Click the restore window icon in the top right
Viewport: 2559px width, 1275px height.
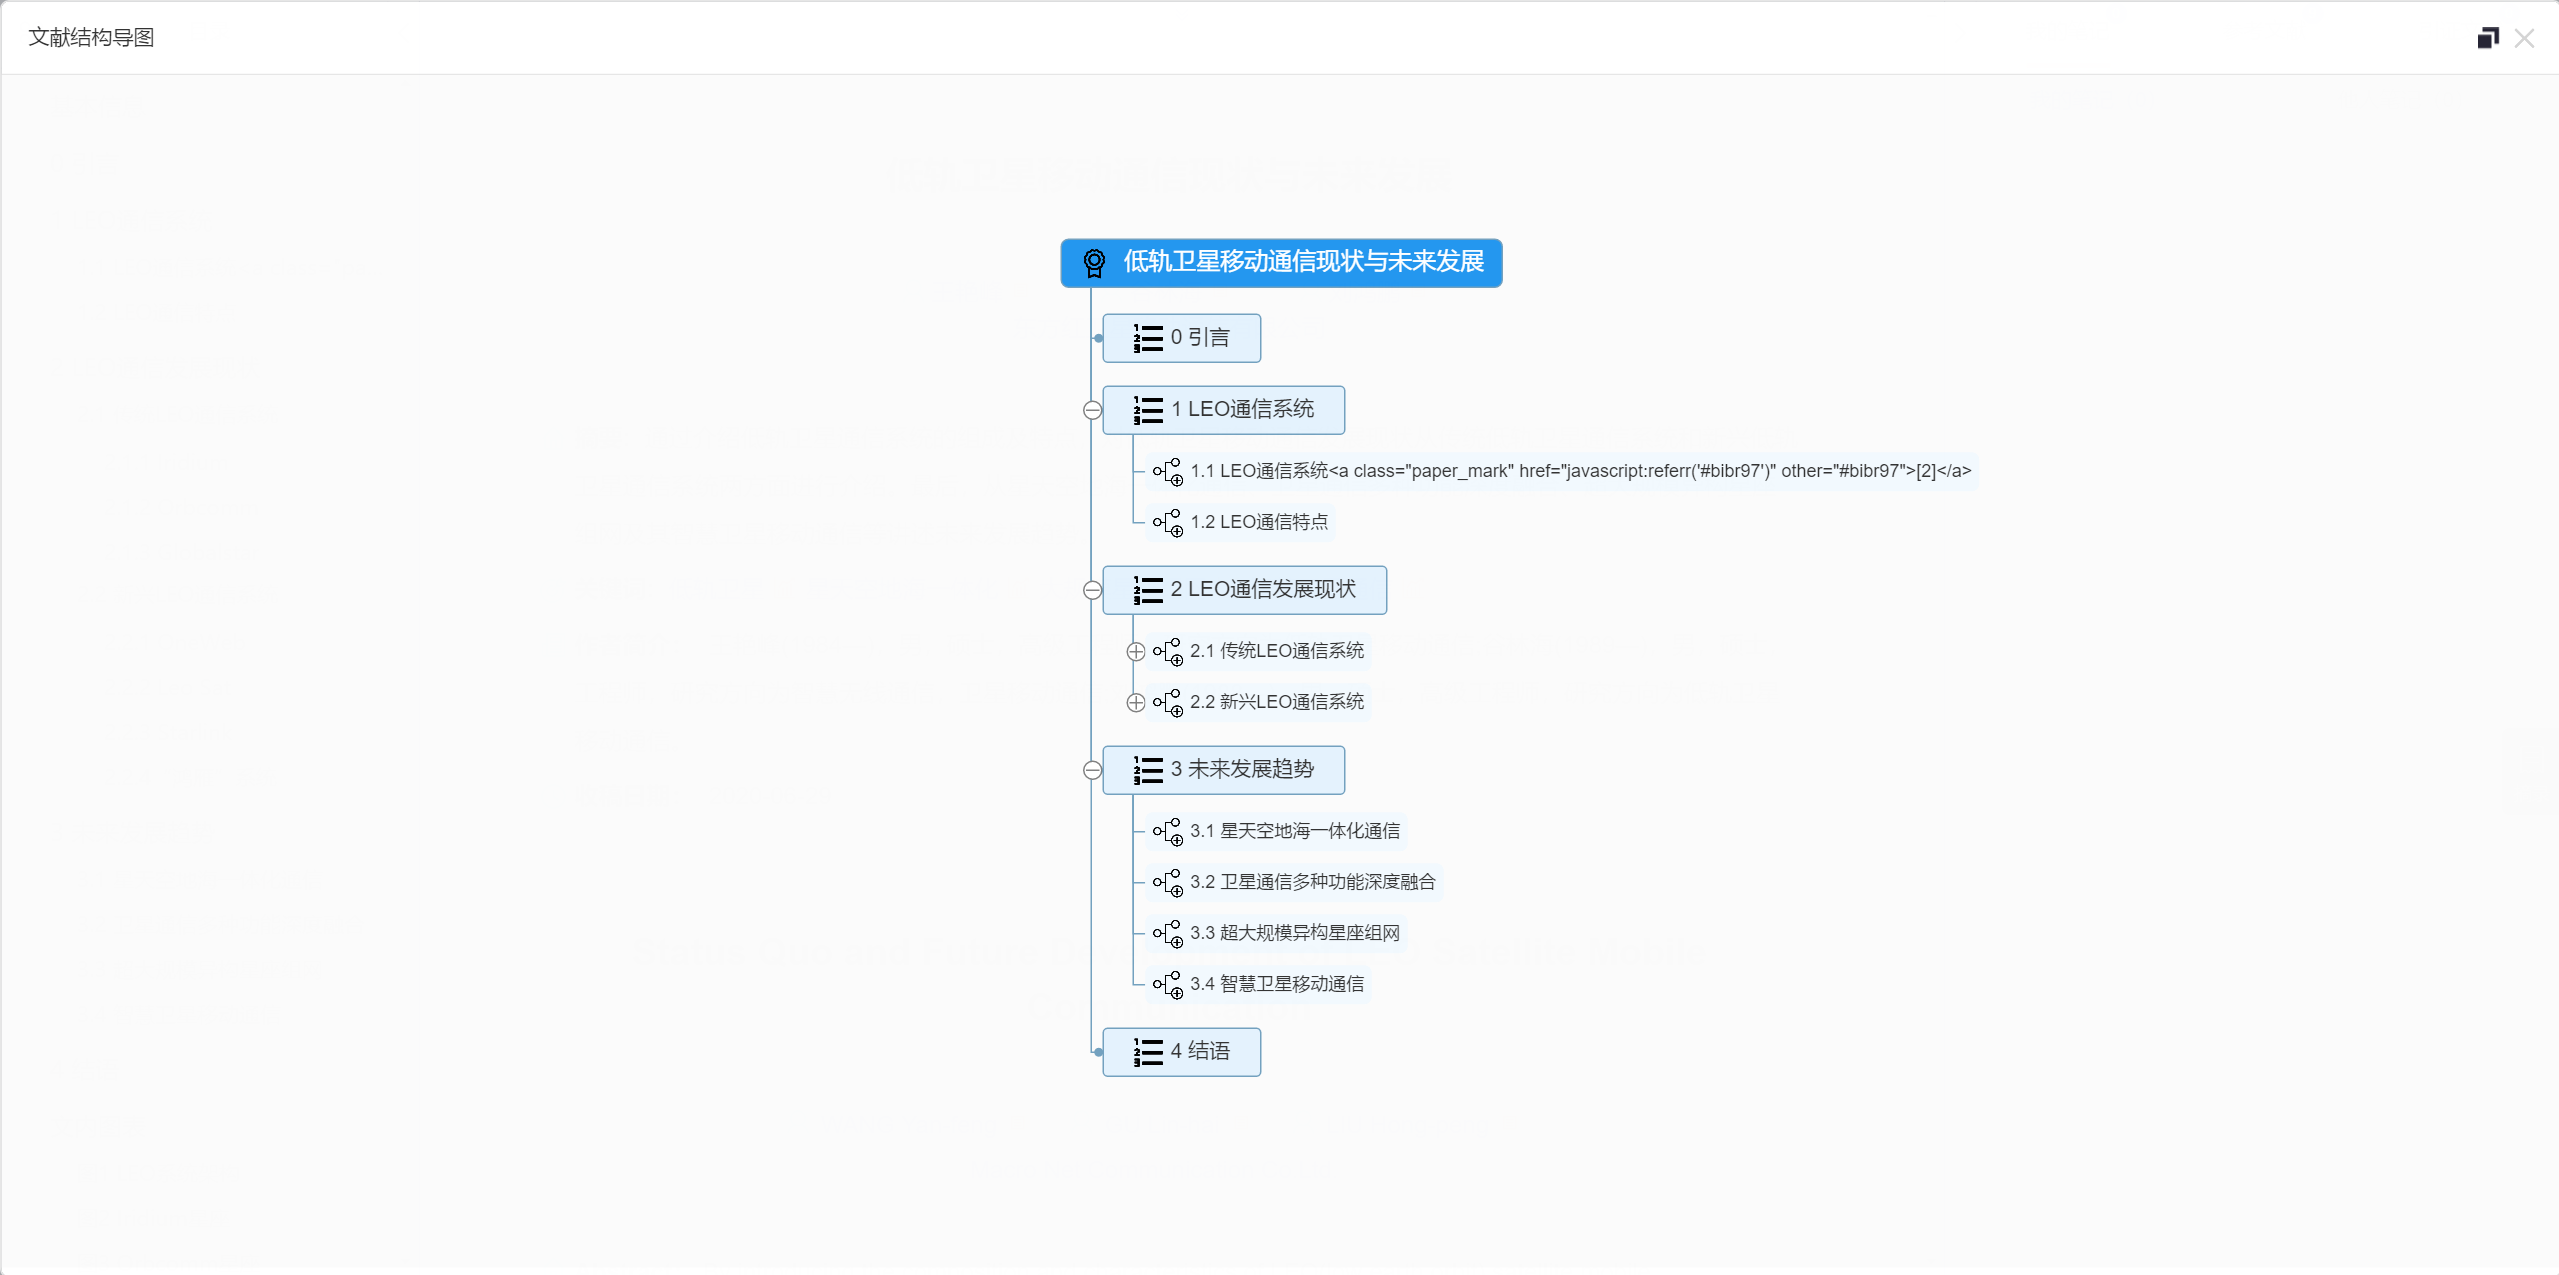pyautogui.click(x=2487, y=38)
